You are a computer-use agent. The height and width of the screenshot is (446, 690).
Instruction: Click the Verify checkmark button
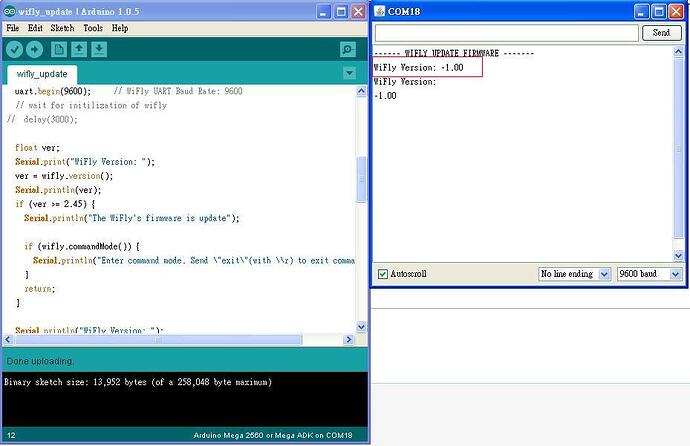pyautogui.click(x=14, y=49)
